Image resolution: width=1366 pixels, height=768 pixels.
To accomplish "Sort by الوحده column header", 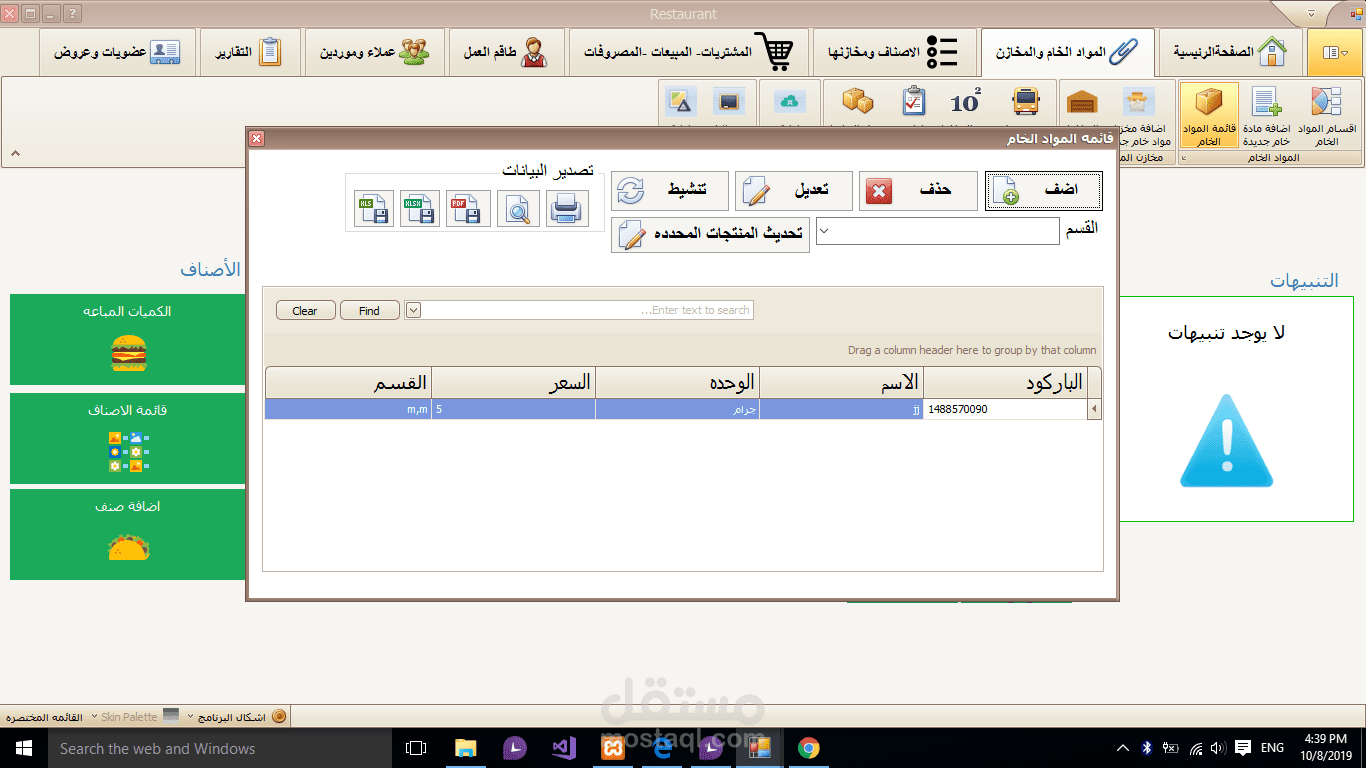I will click(677, 383).
